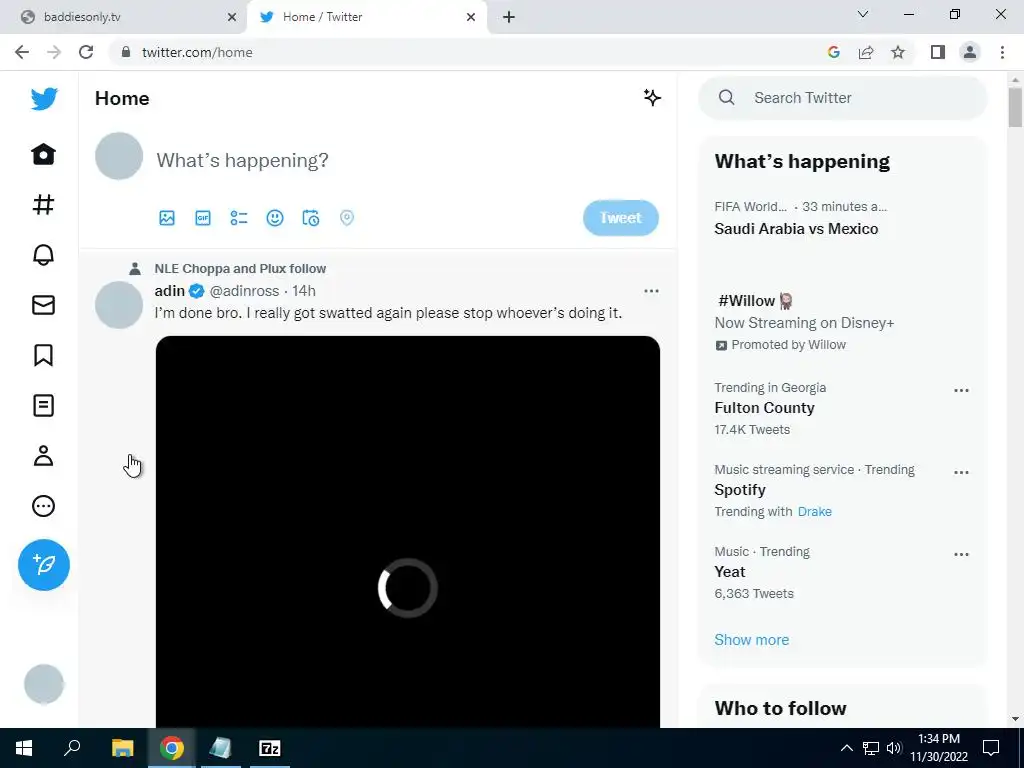Click the location pin icon in composer

coord(347,218)
